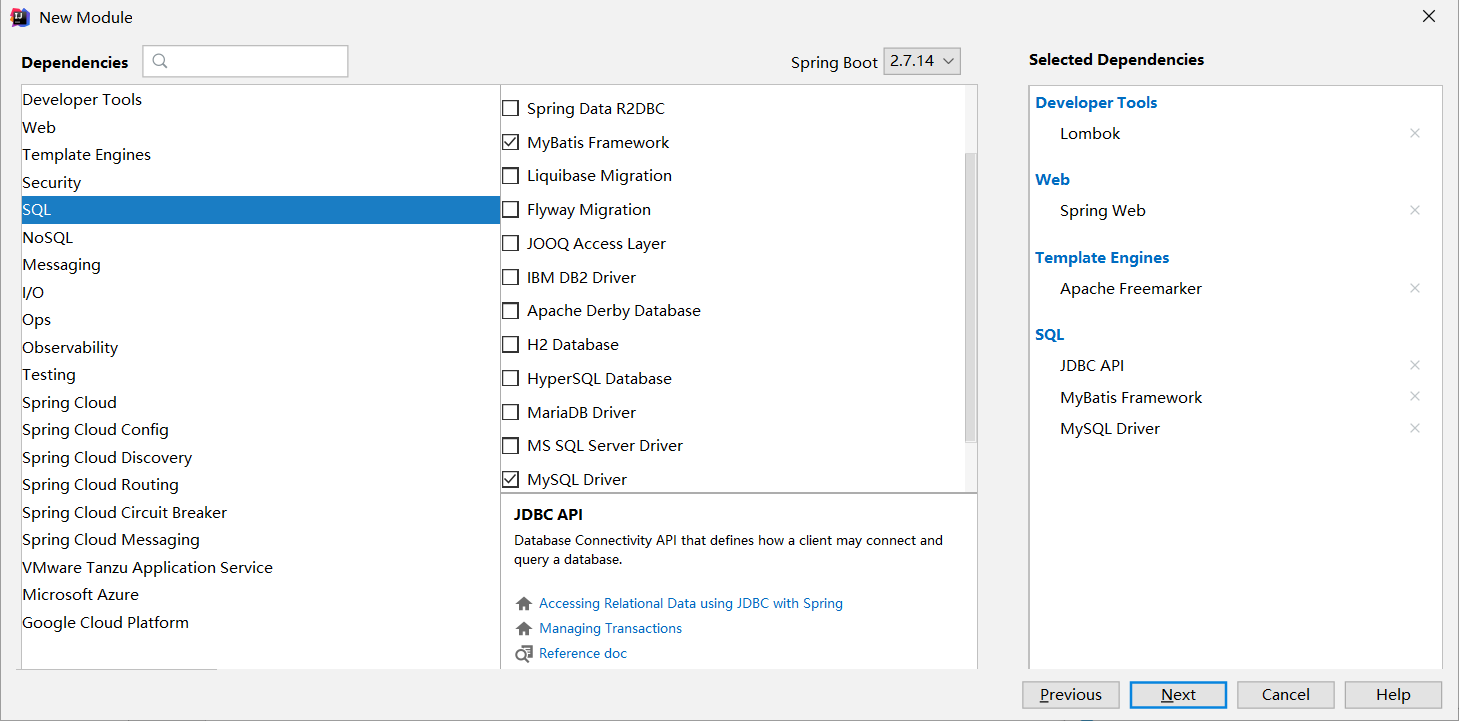This screenshot has width=1459, height=721.
Task: Select Spring Cloud category
Action: tap(260, 402)
